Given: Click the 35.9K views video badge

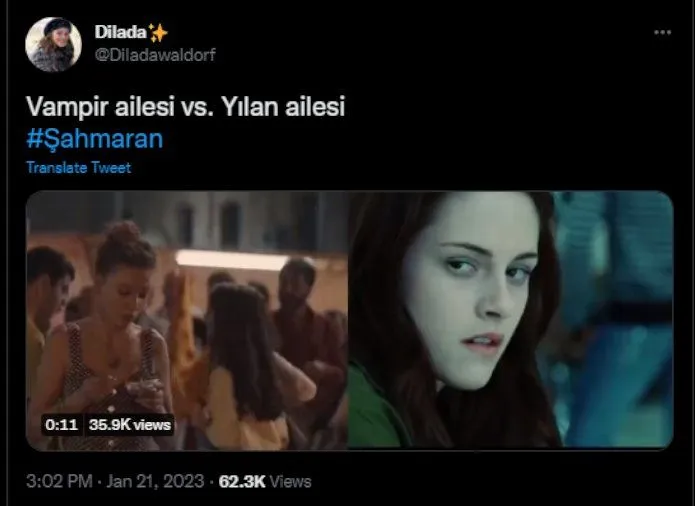Looking at the screenshot, I should tap(129, 424).
